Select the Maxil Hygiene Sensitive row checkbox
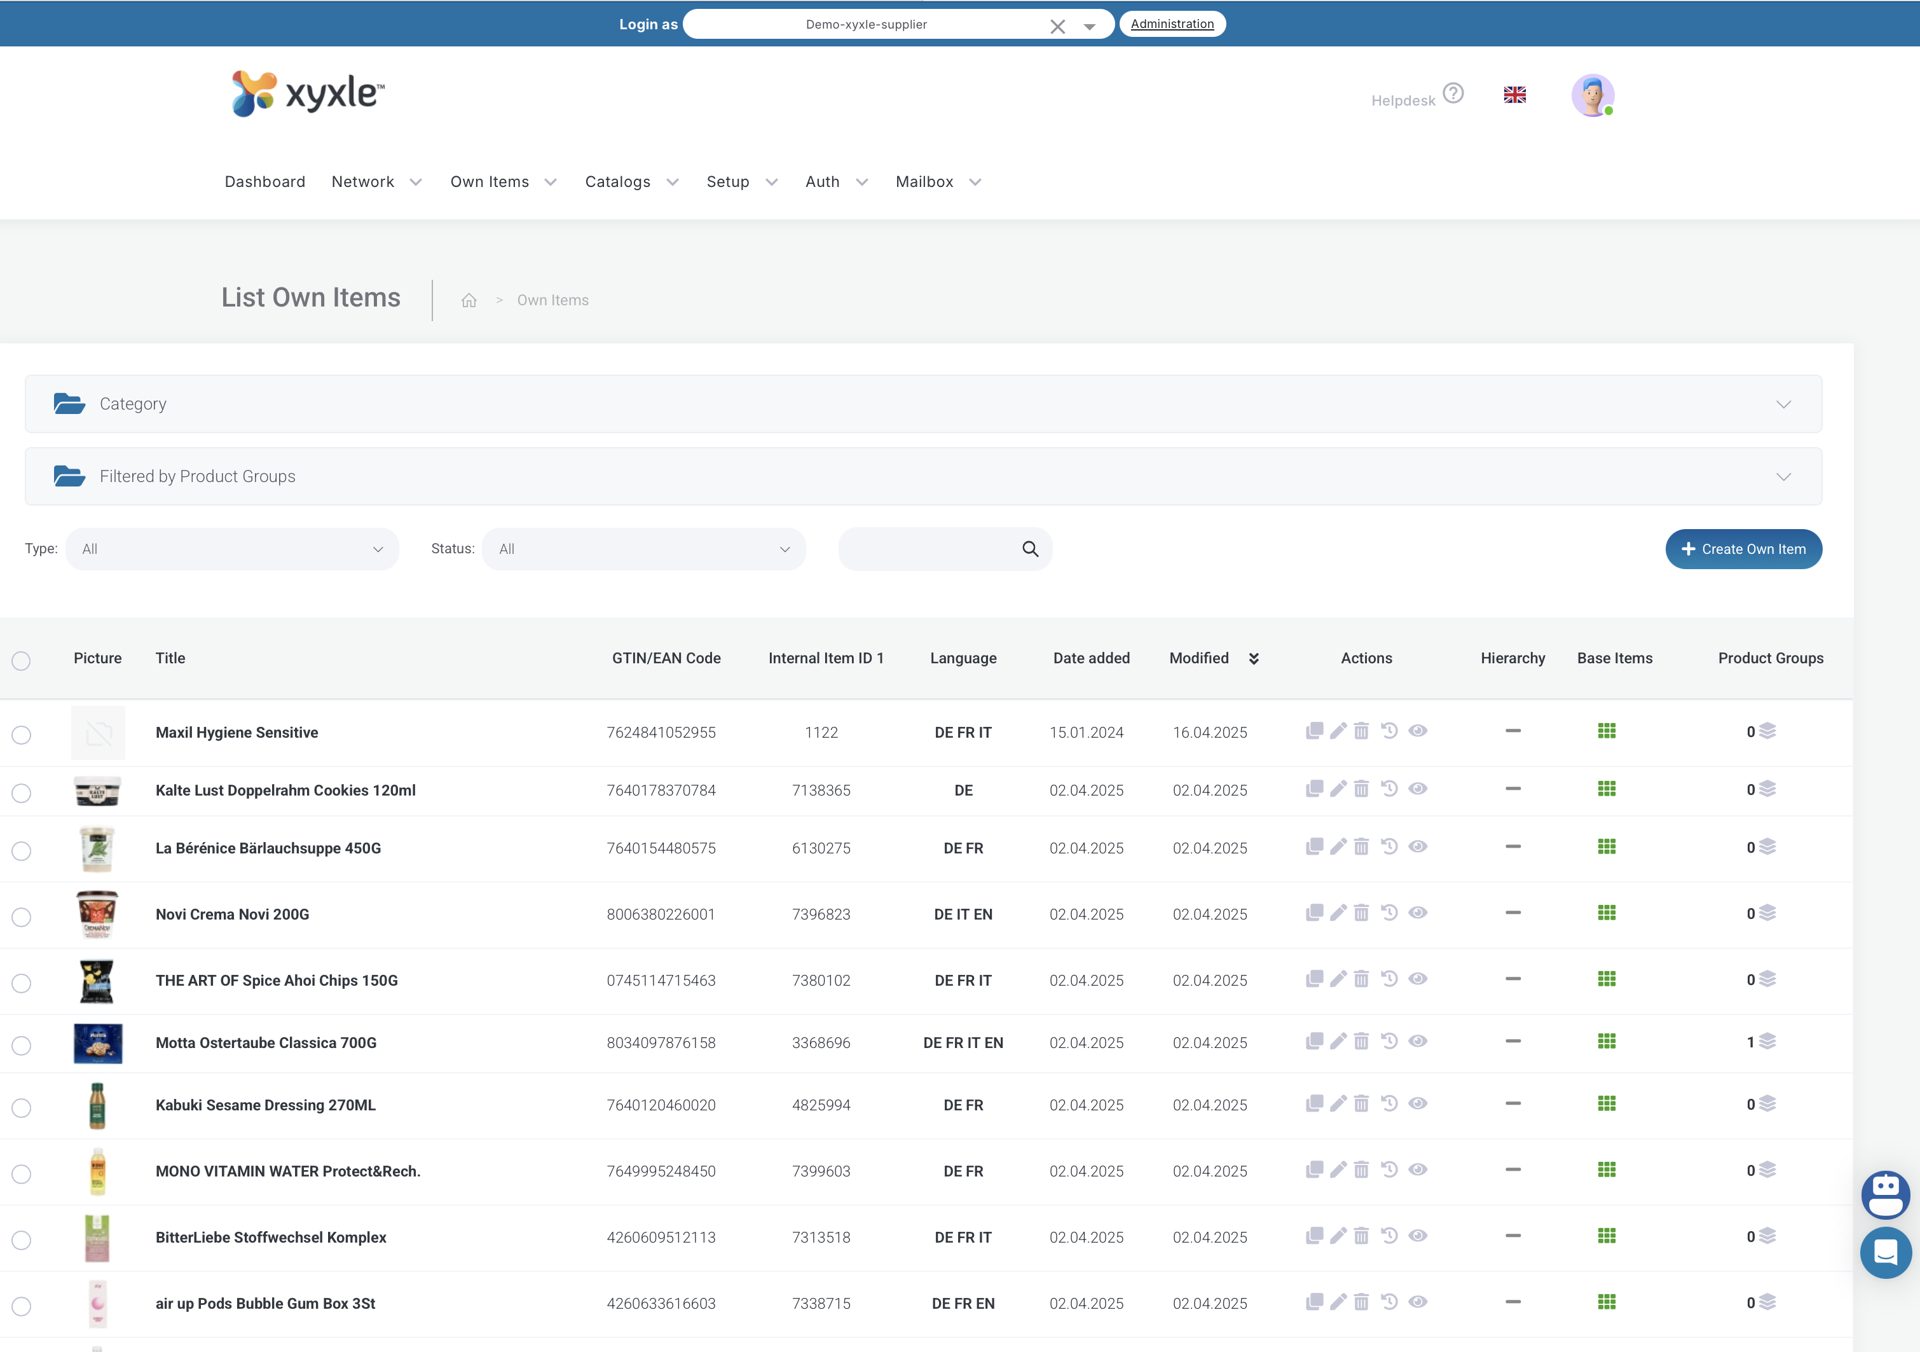 coord(21,735)
